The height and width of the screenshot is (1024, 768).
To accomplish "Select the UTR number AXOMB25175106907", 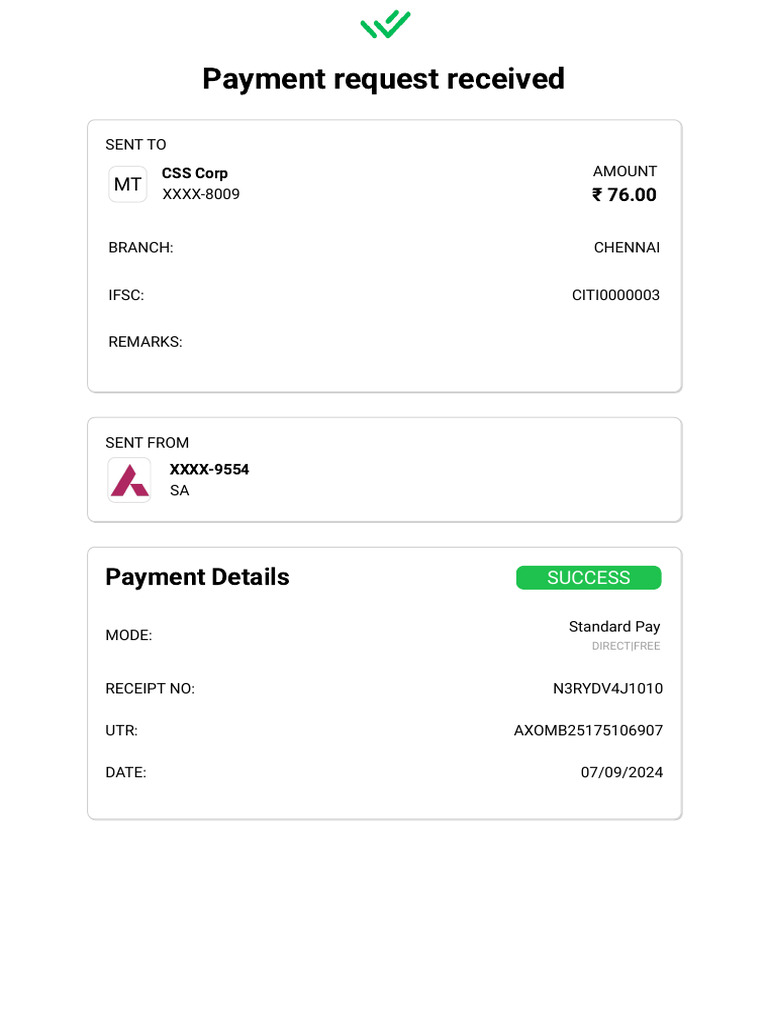I will 588,730.
